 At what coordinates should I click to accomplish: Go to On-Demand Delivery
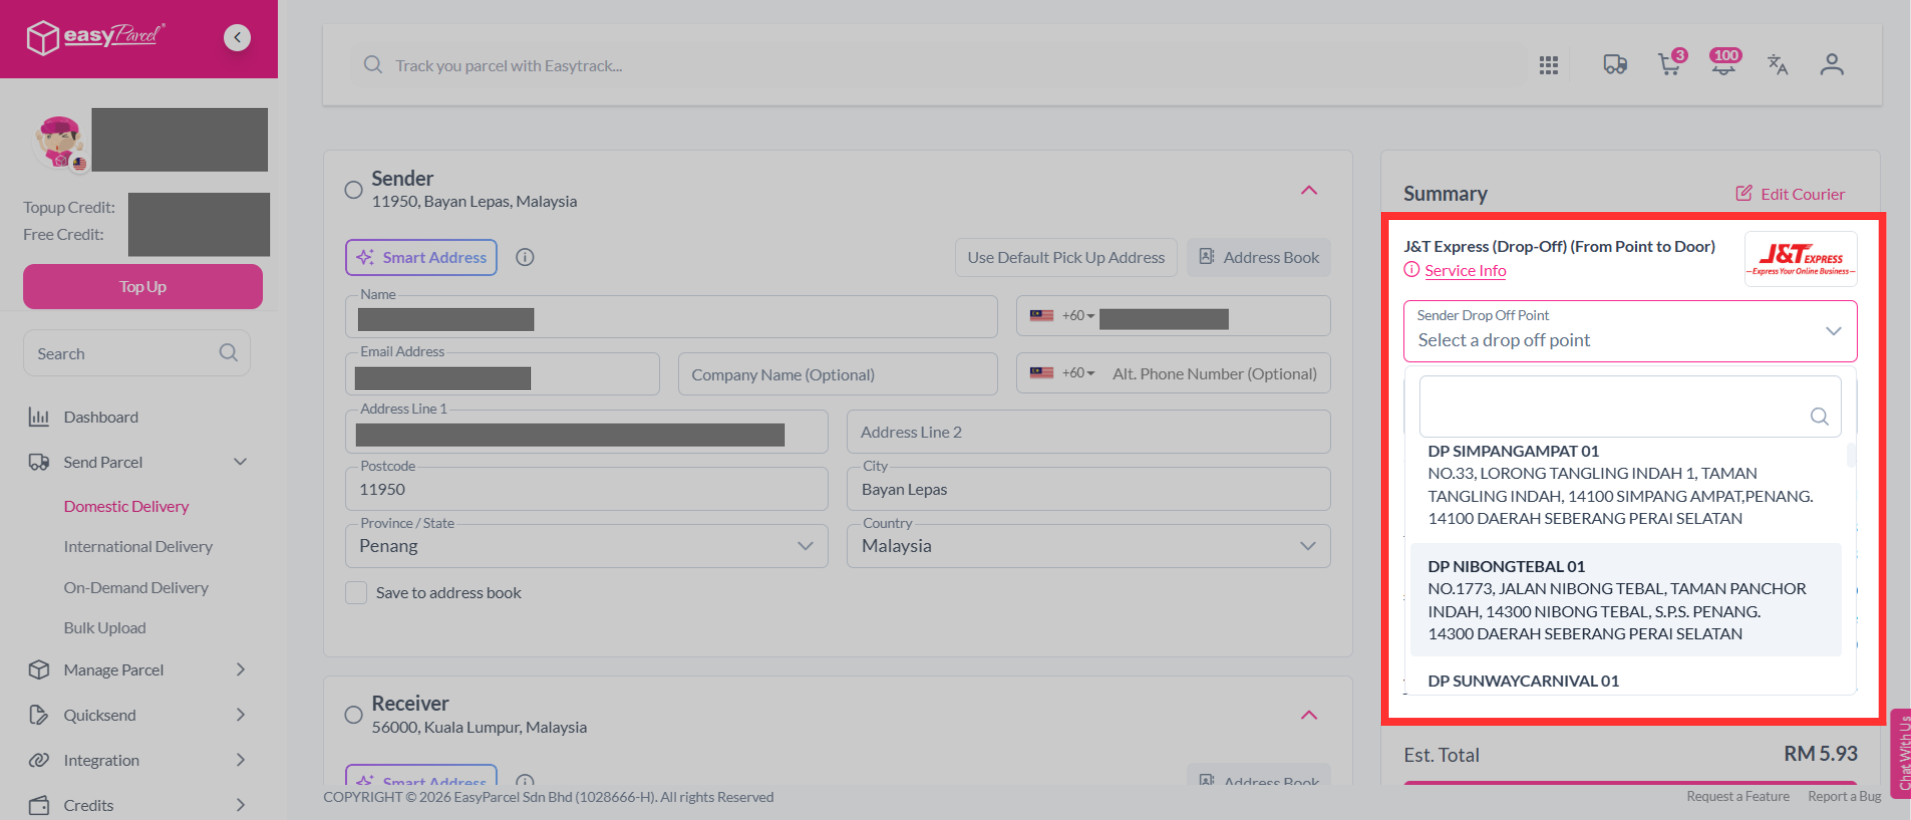point(136,588)
